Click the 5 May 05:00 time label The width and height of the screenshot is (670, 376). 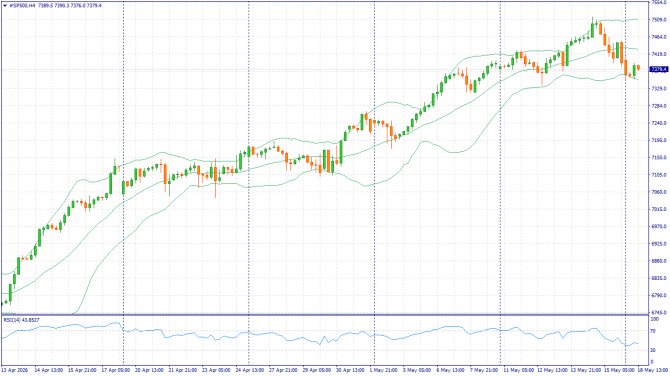tap(416, 370)
